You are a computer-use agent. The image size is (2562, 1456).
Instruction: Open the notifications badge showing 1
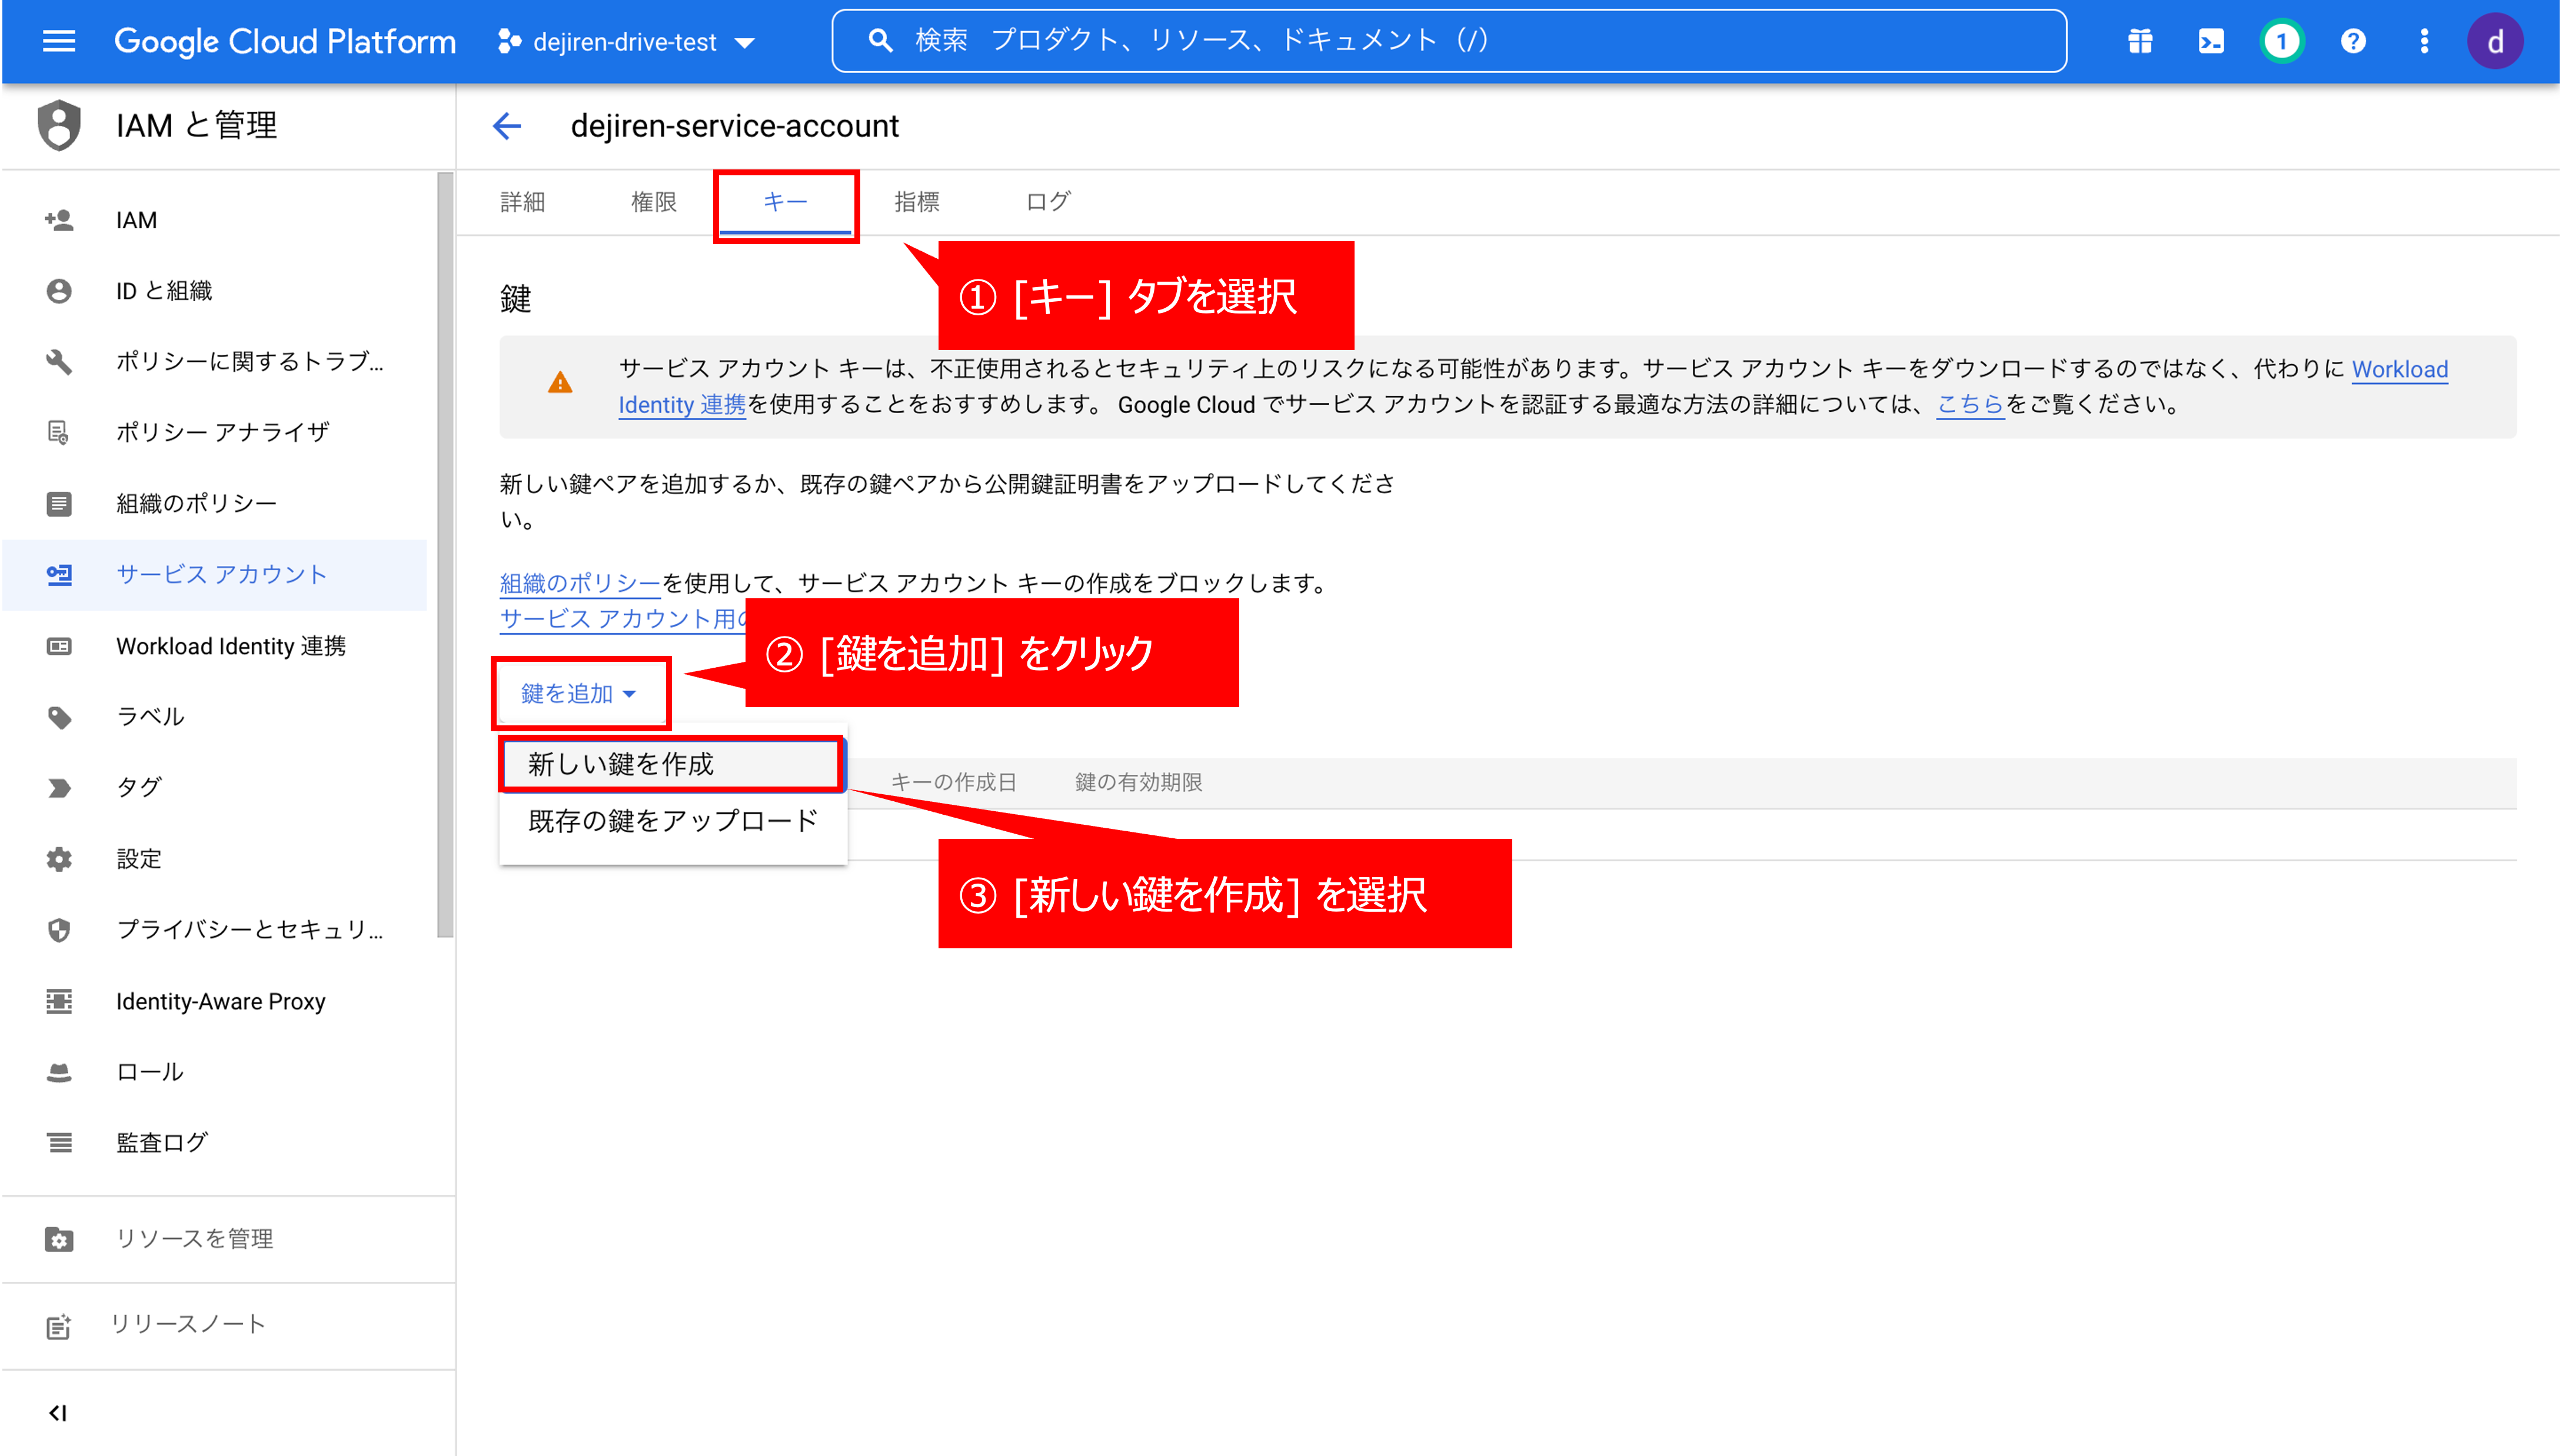click(x=2281, y=41)
